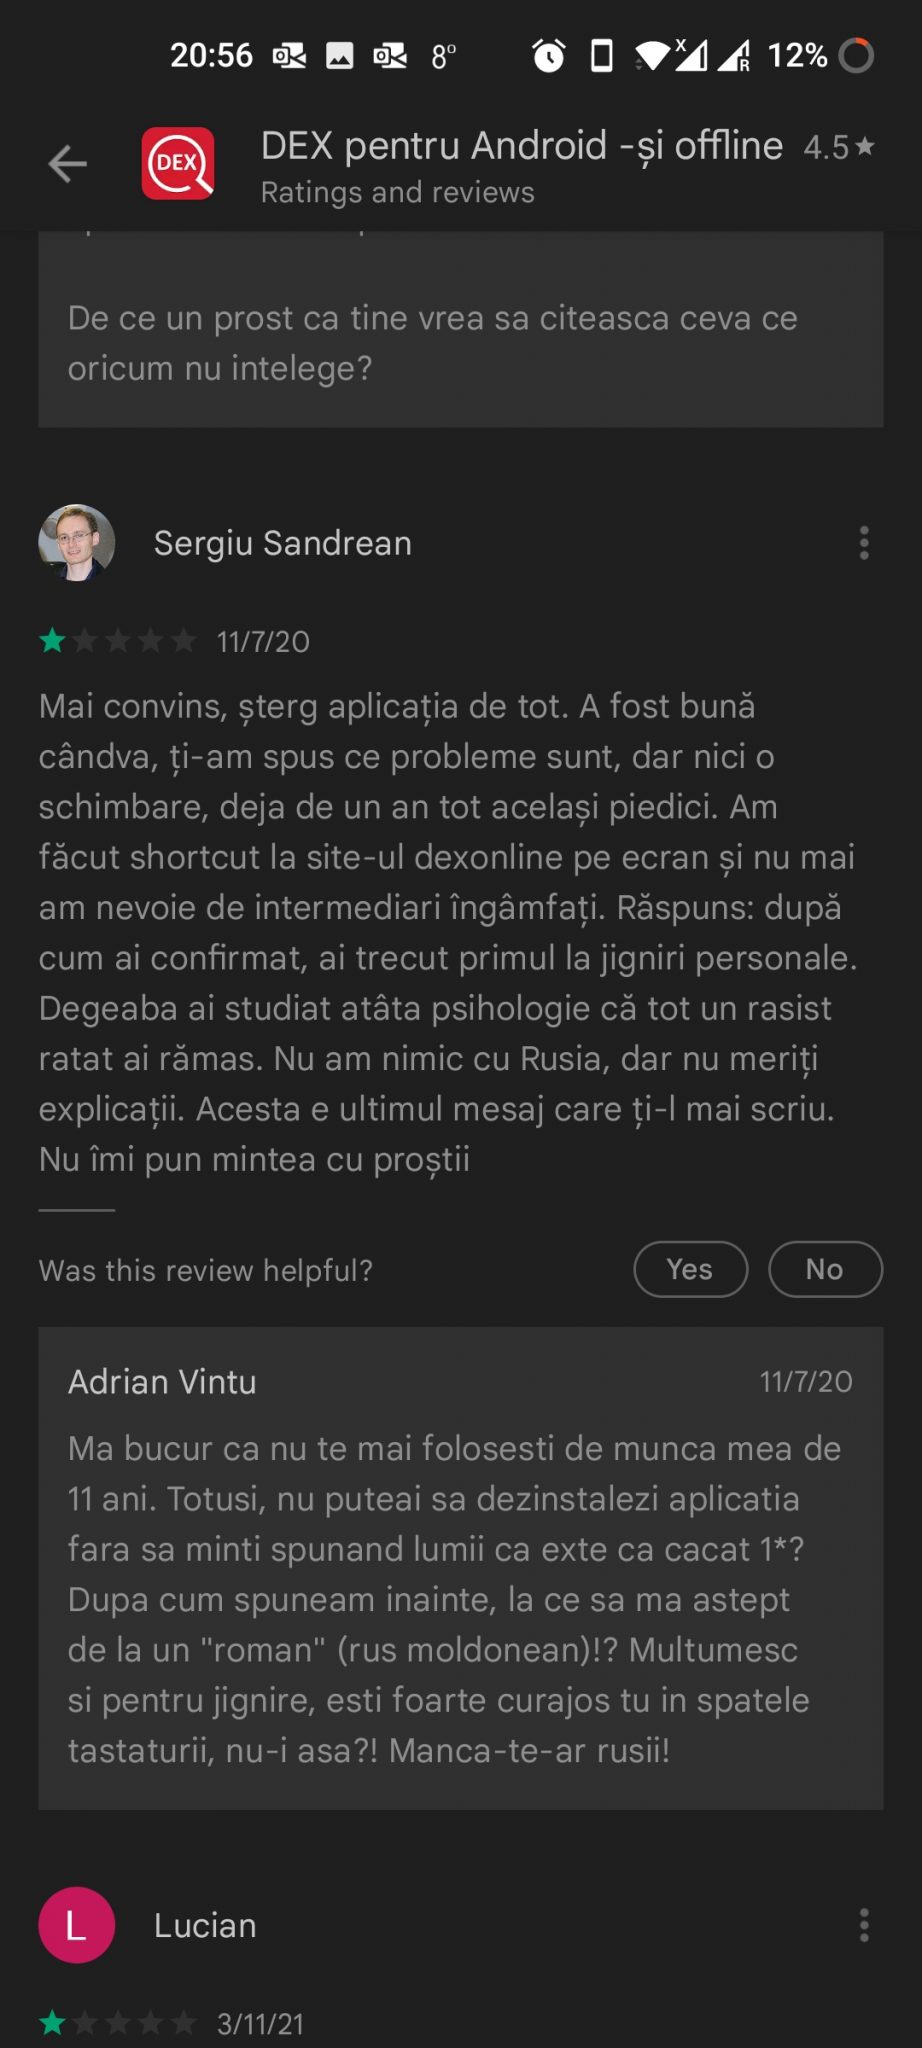This screenshot has height=2048, width=922.
Task: Tap the star rating on Sergiu's review
Action: 118,641
